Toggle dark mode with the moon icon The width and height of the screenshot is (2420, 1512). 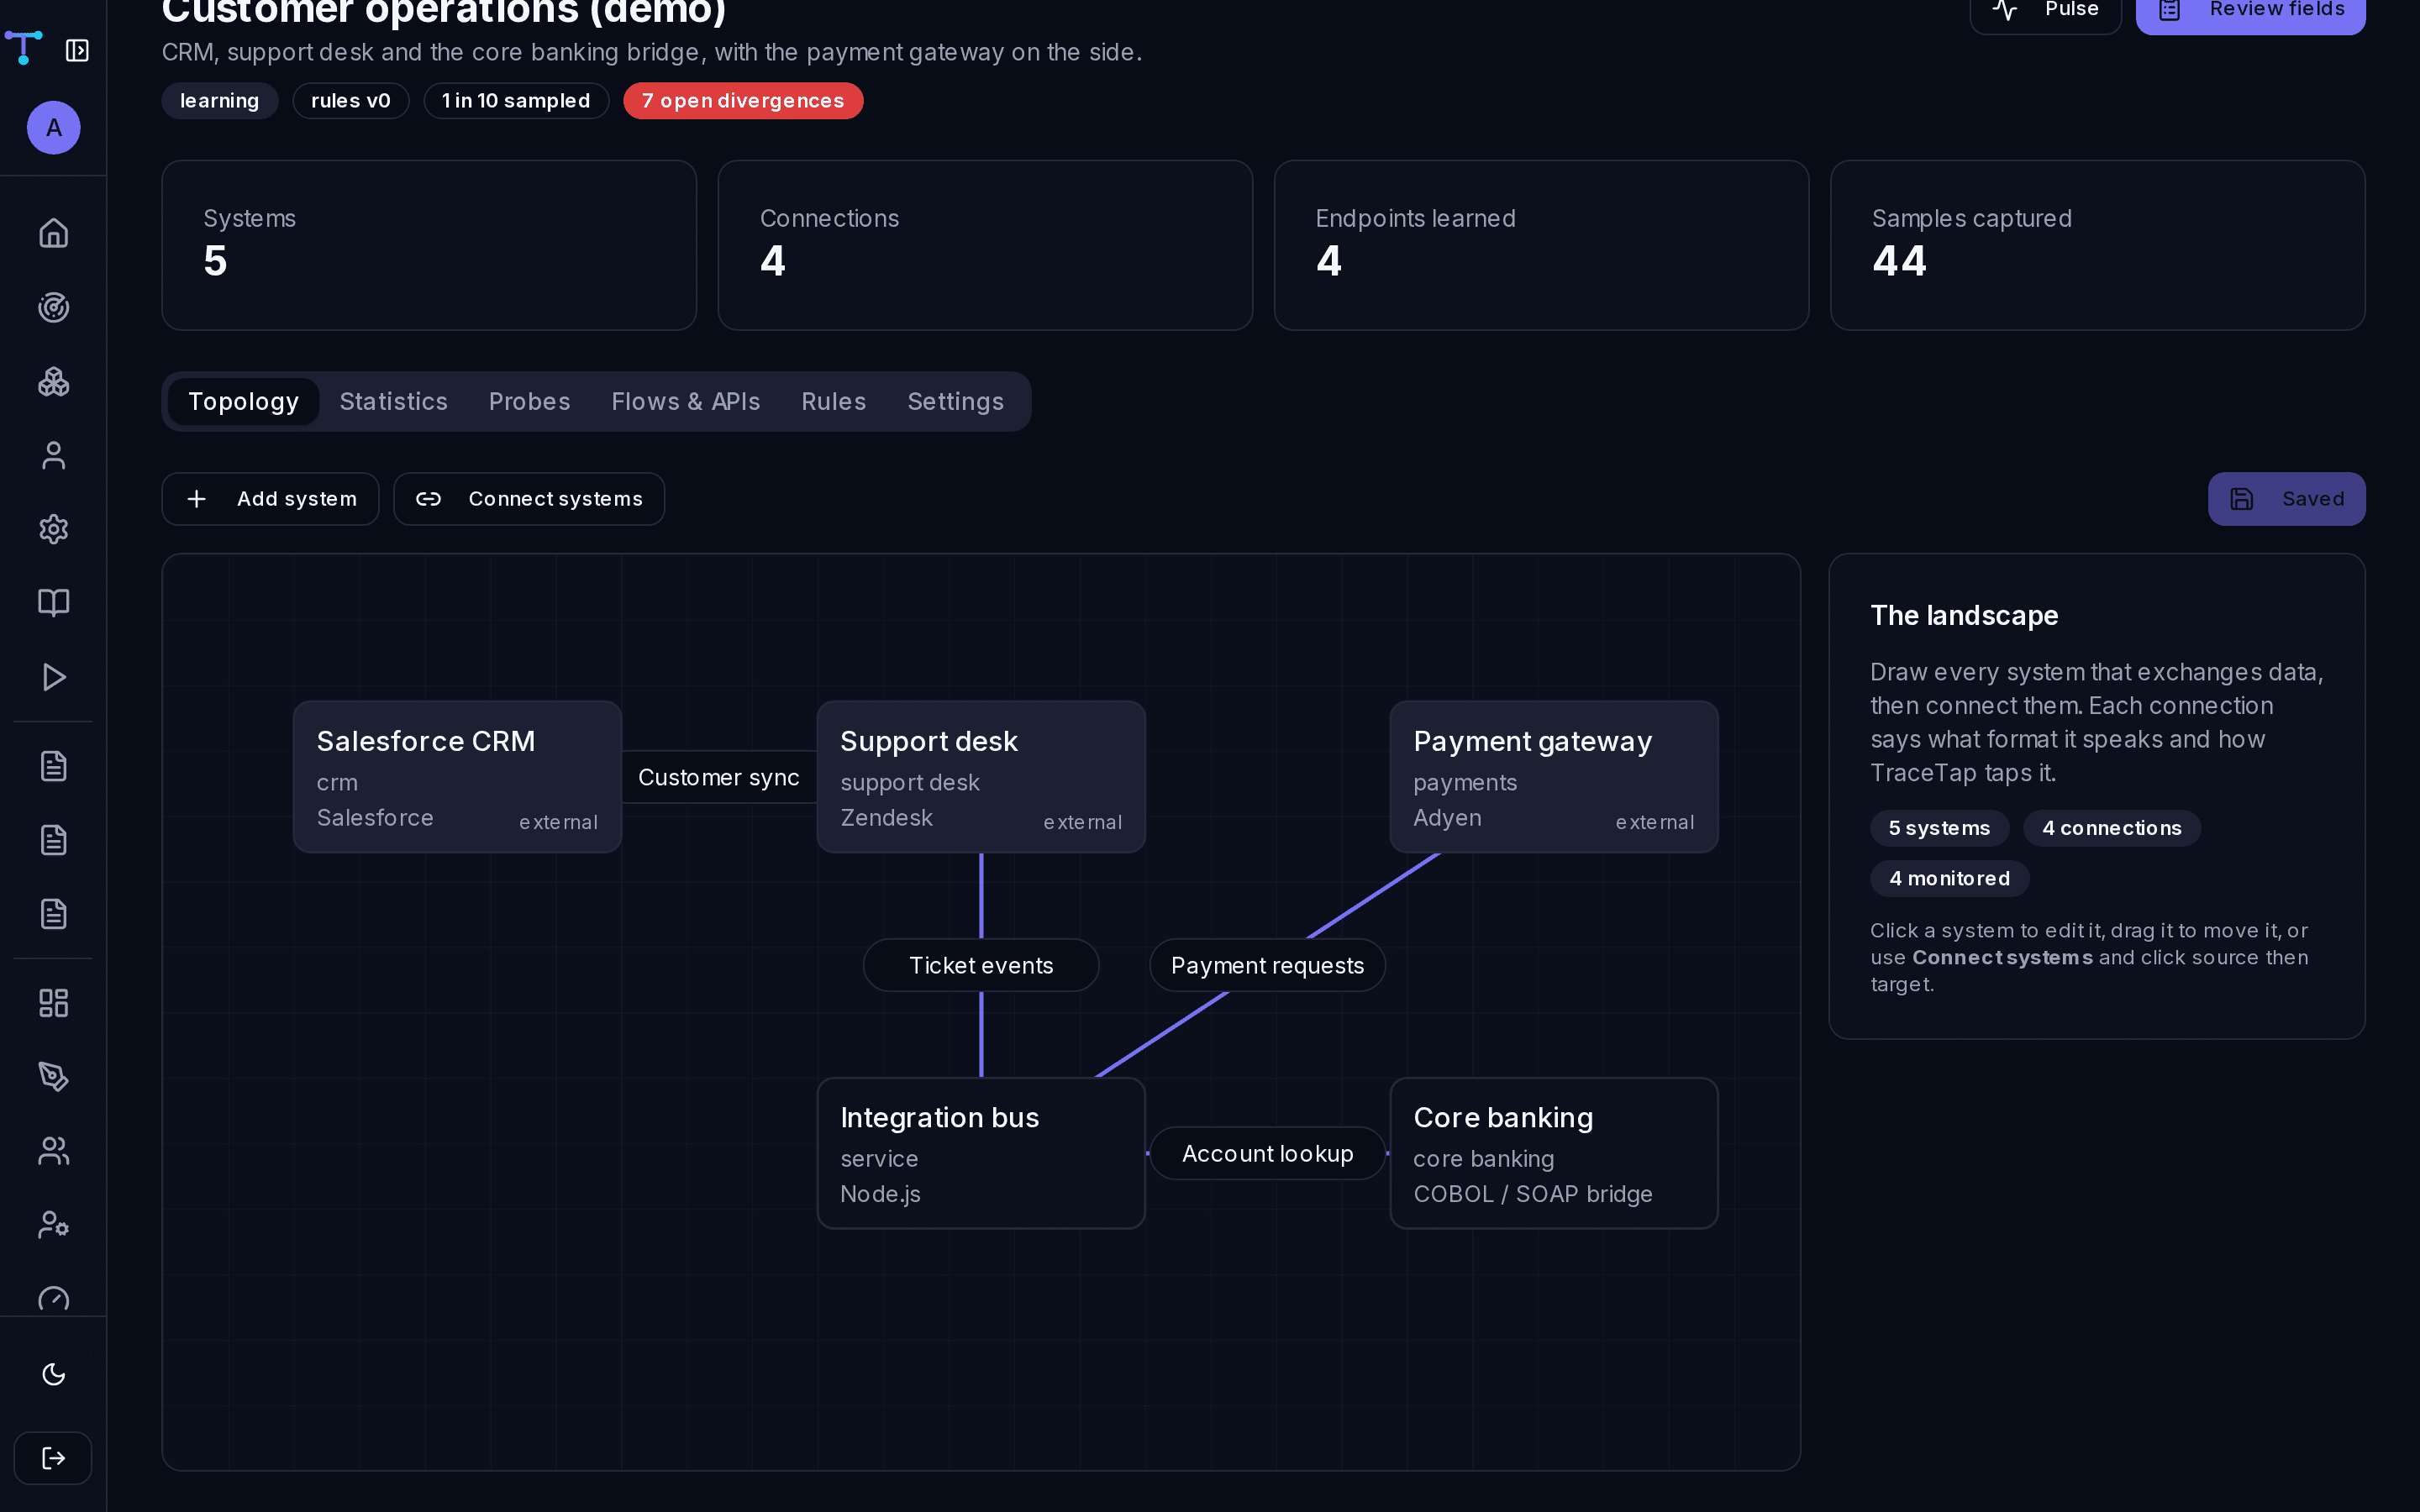[54, 1374]
